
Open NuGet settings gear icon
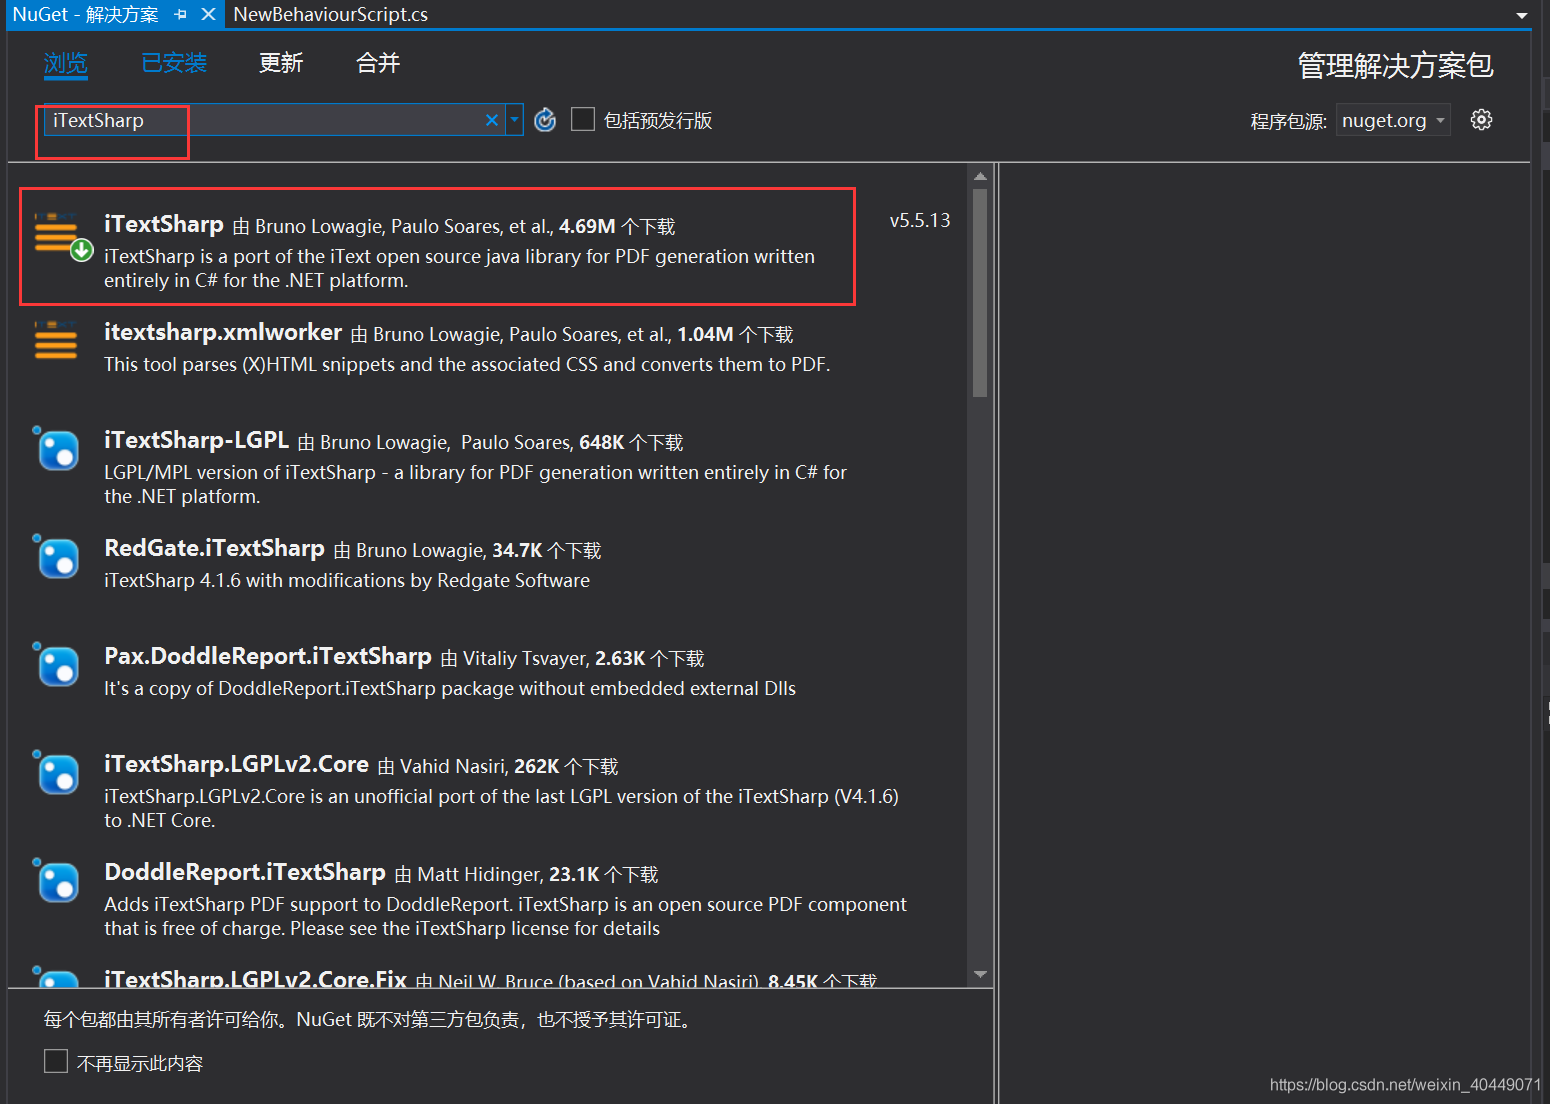(1481, 120)
